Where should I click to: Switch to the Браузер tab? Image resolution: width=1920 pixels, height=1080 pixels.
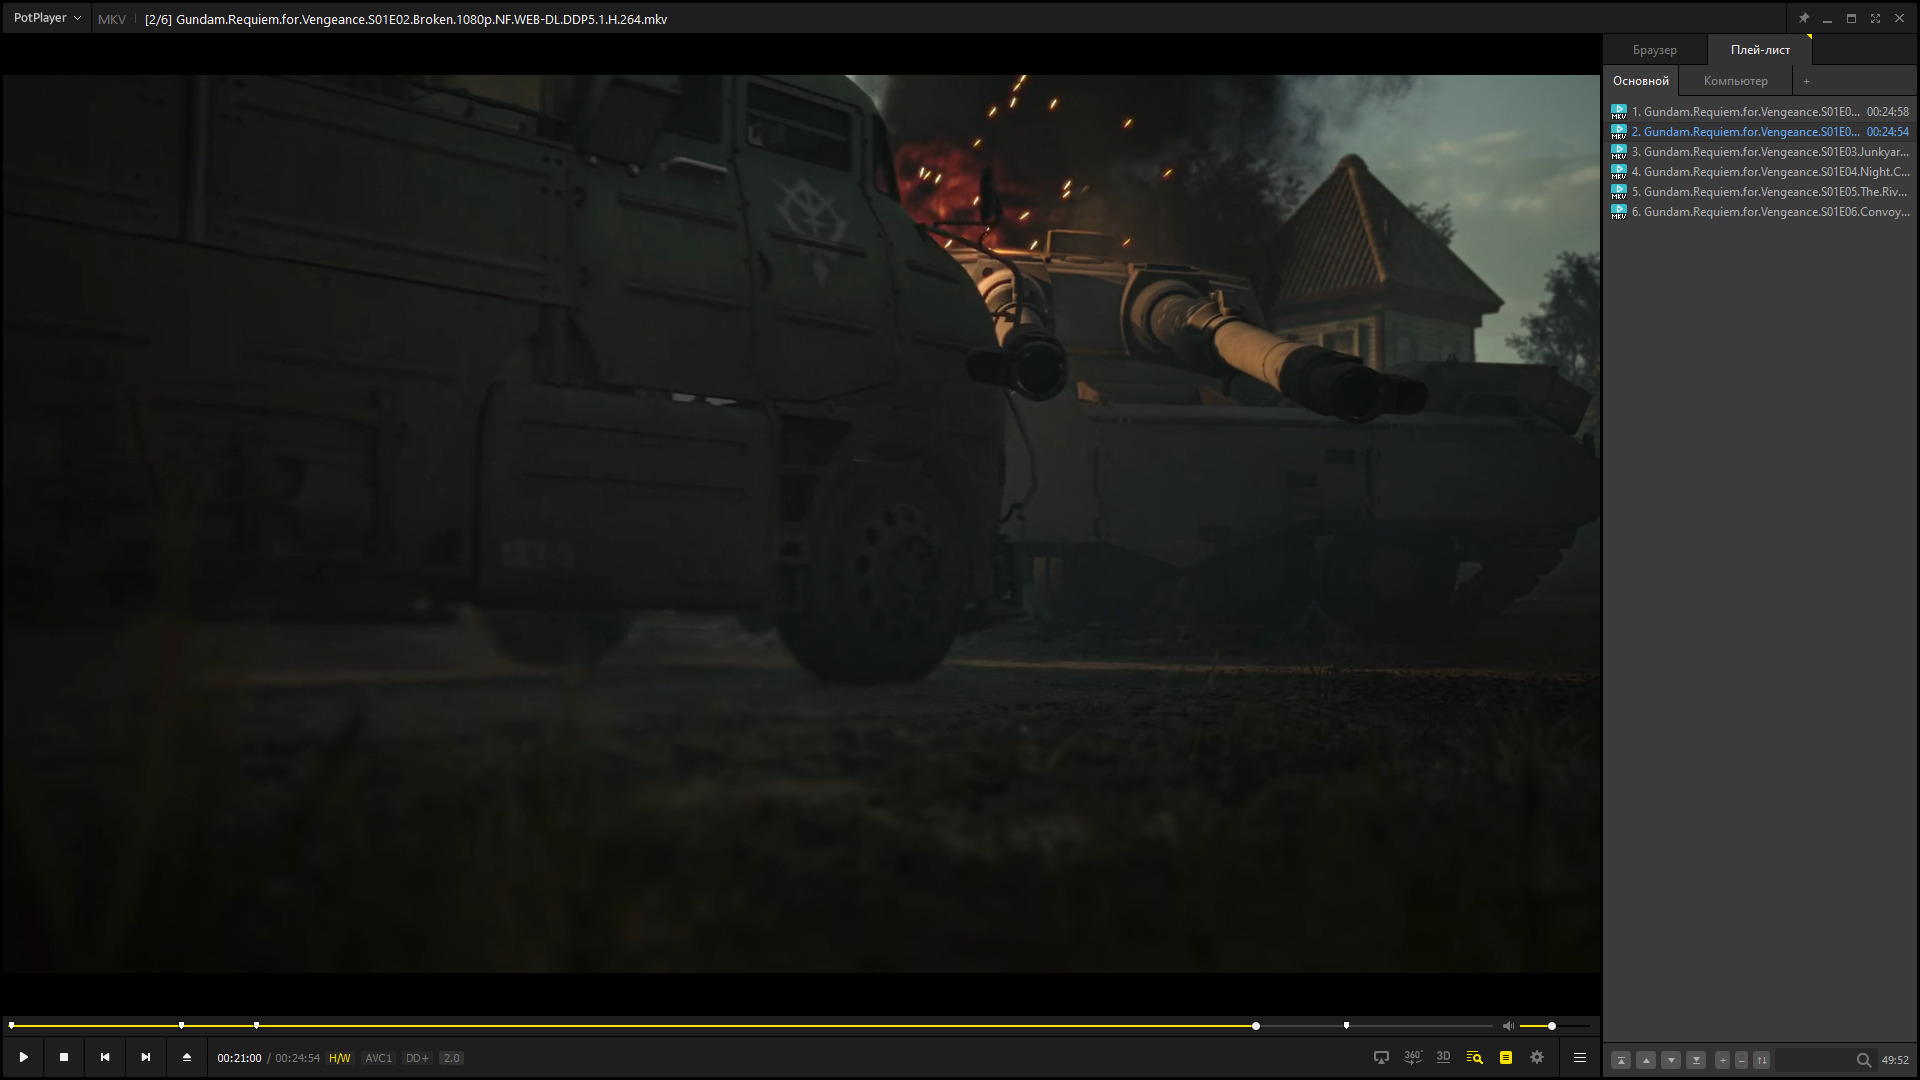[1654, 50]
